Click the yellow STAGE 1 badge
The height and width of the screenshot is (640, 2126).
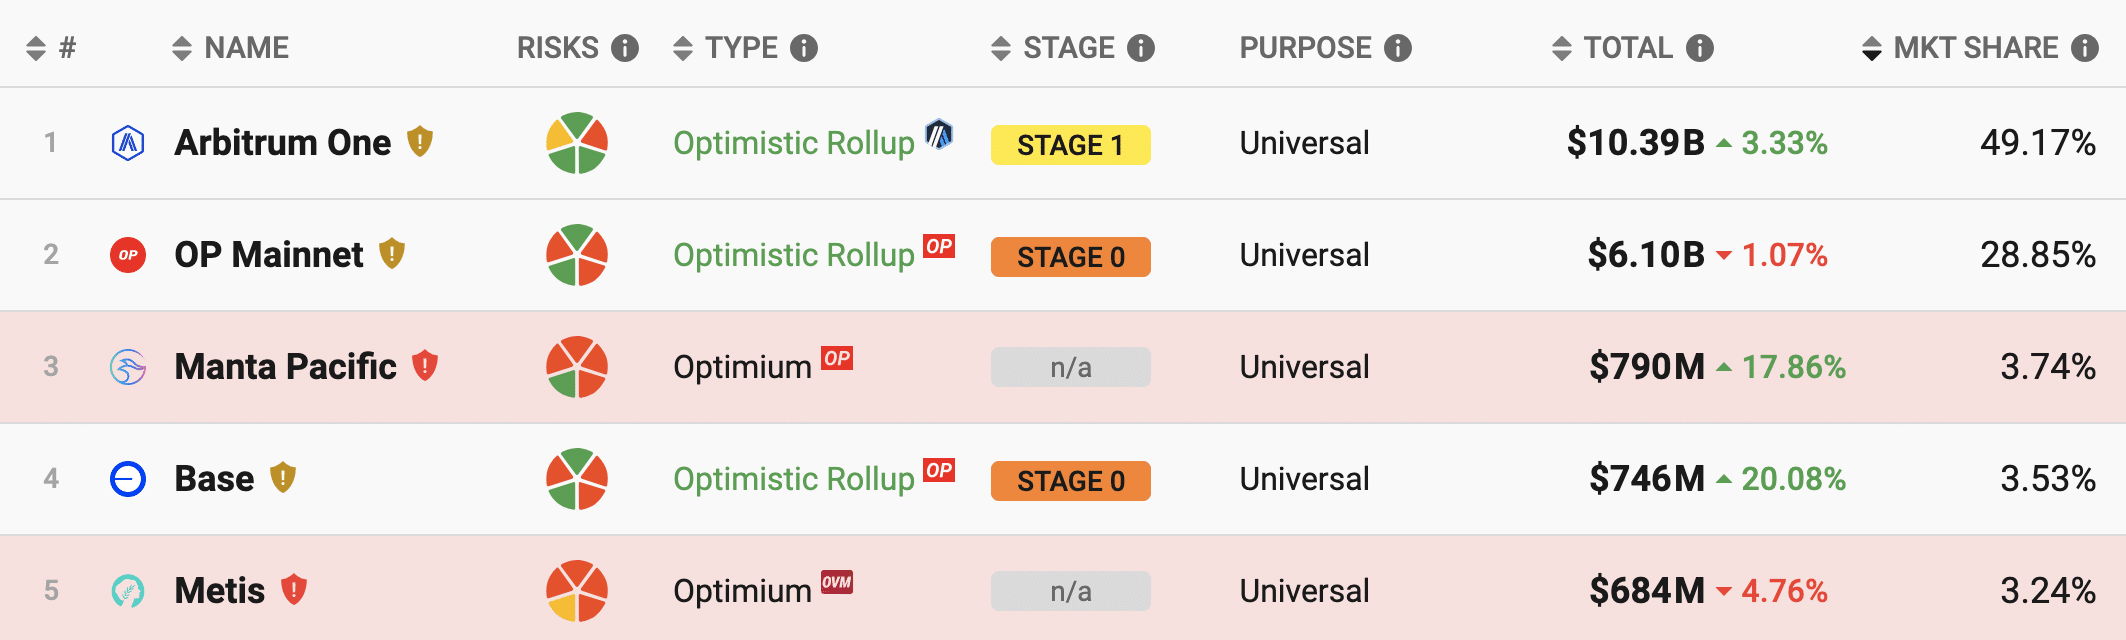1070,145
